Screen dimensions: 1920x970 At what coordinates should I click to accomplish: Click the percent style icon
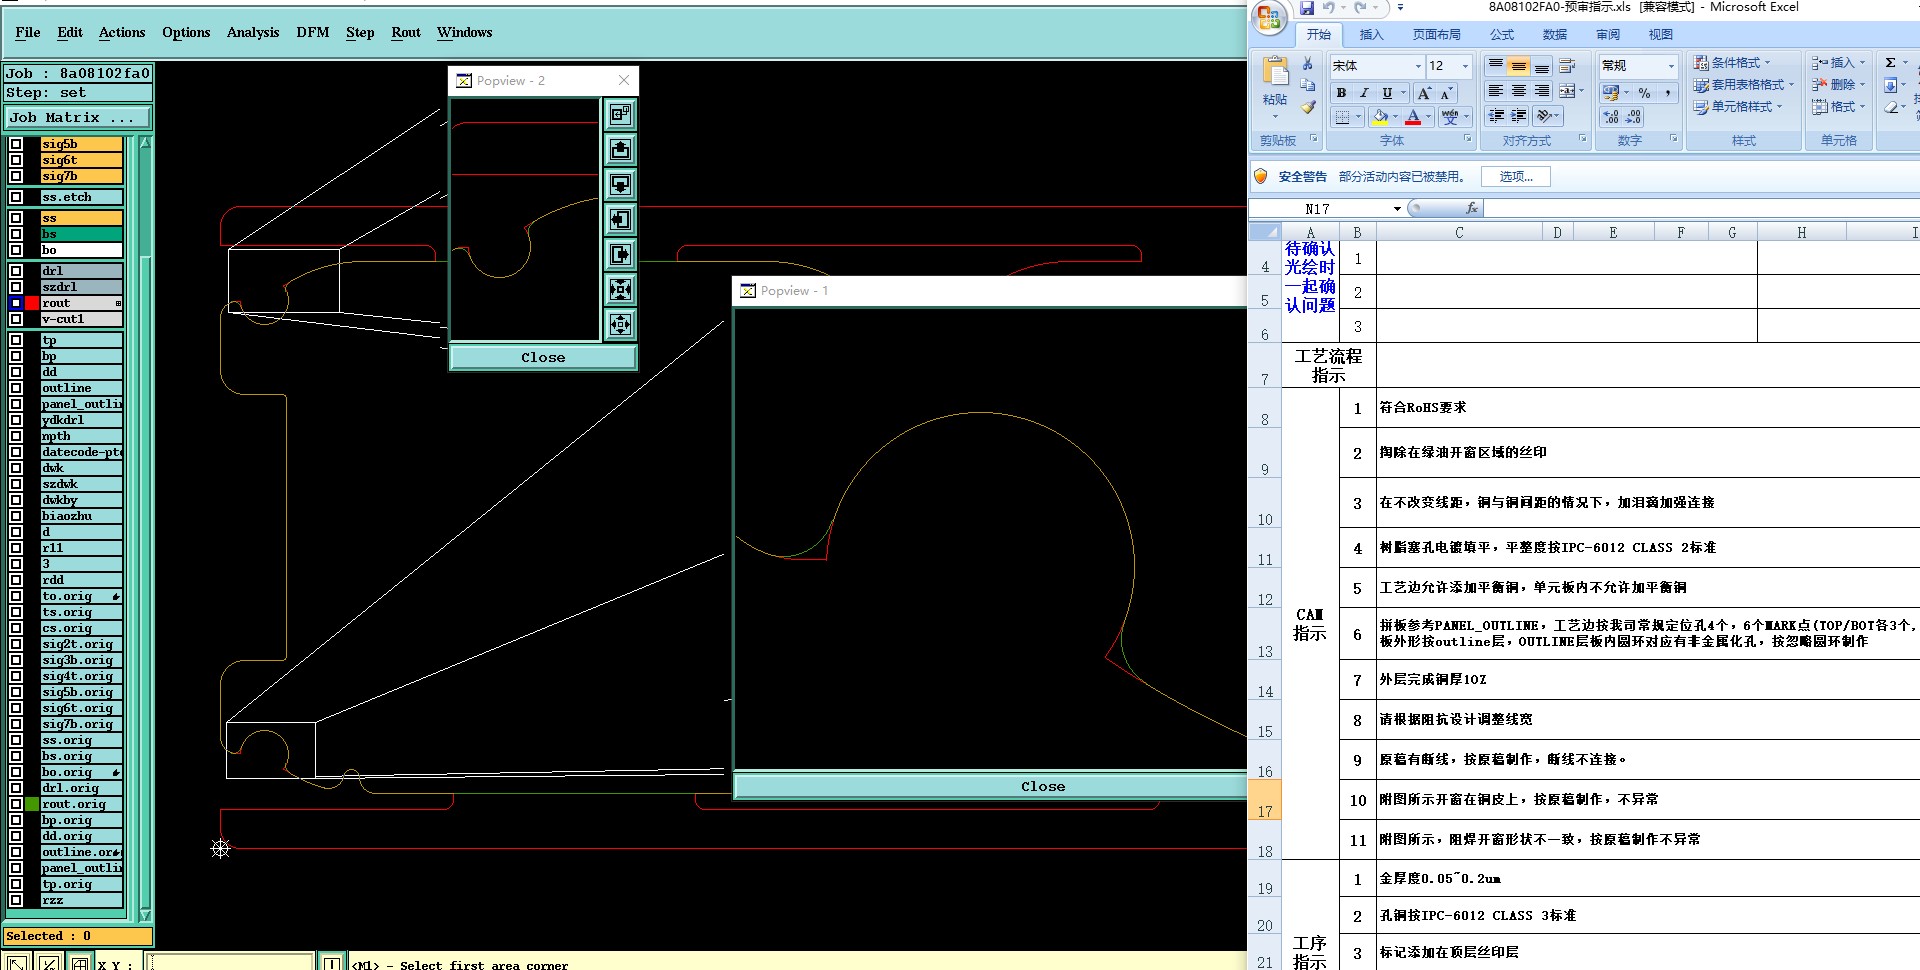(x=1644, y=93)
